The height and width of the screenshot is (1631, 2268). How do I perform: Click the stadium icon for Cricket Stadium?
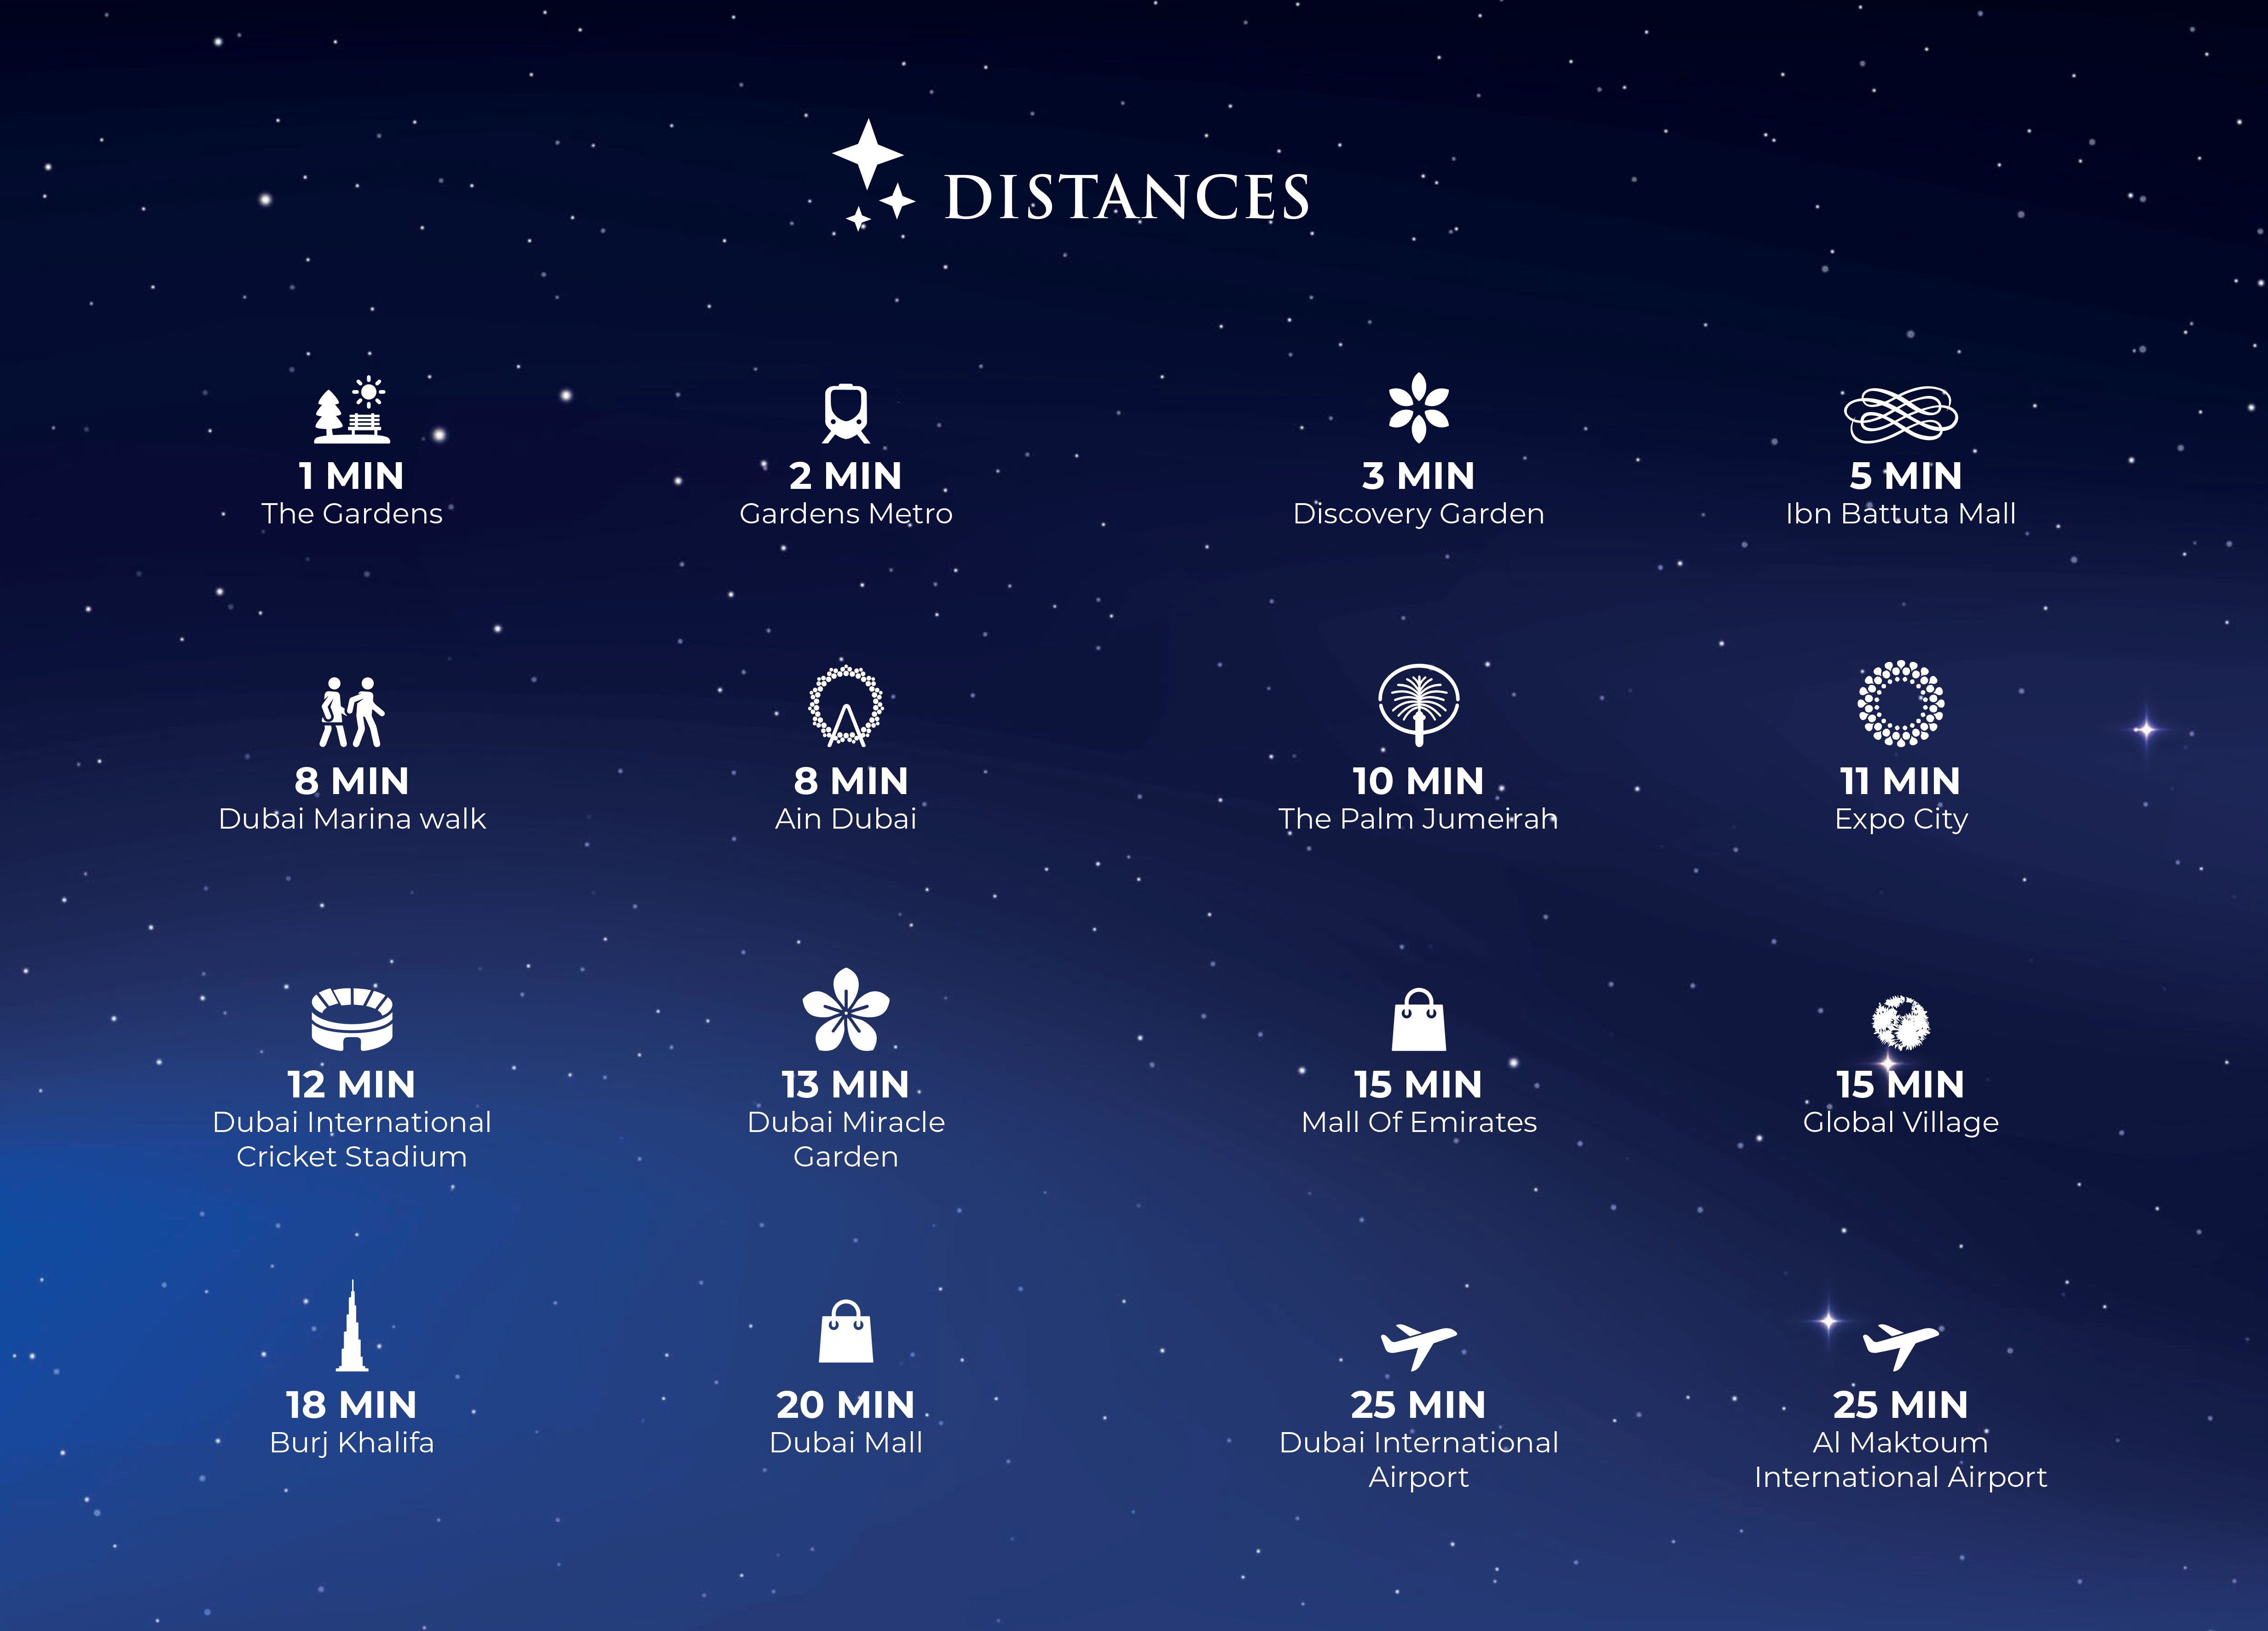point(351,1019)
